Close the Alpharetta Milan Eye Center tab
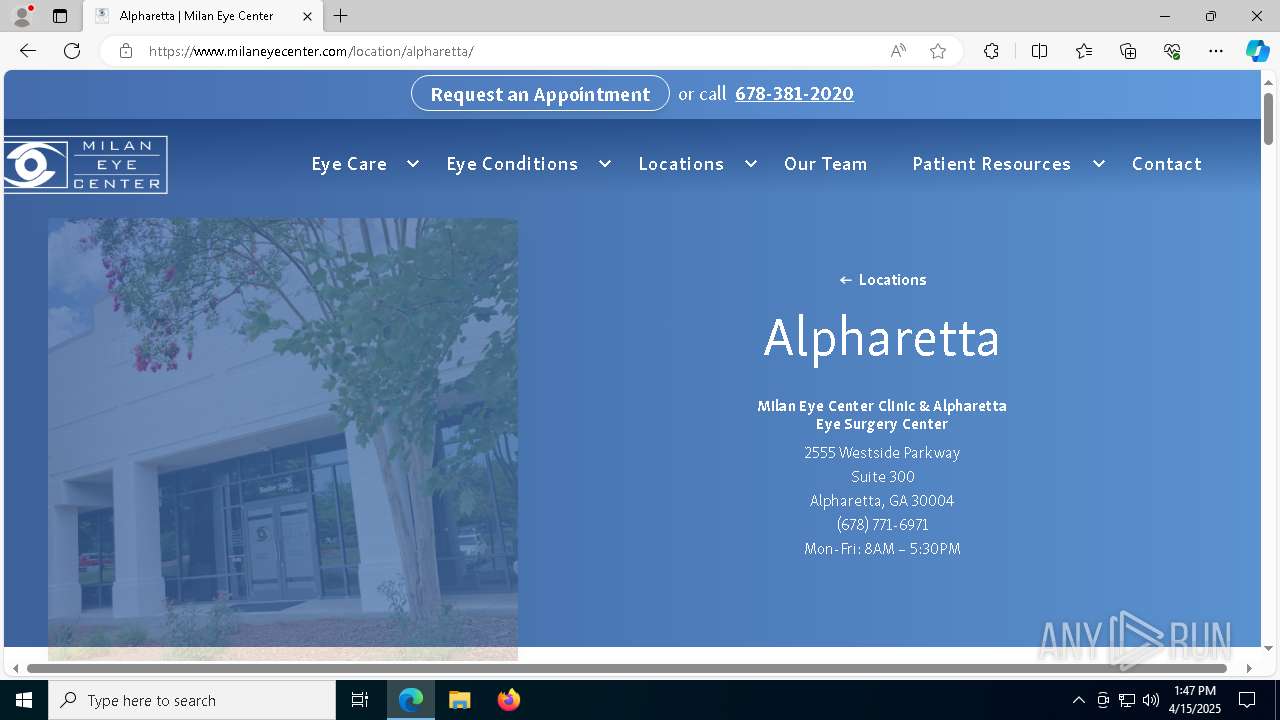This screenshot has height=720, width=1280. [307, 16]
